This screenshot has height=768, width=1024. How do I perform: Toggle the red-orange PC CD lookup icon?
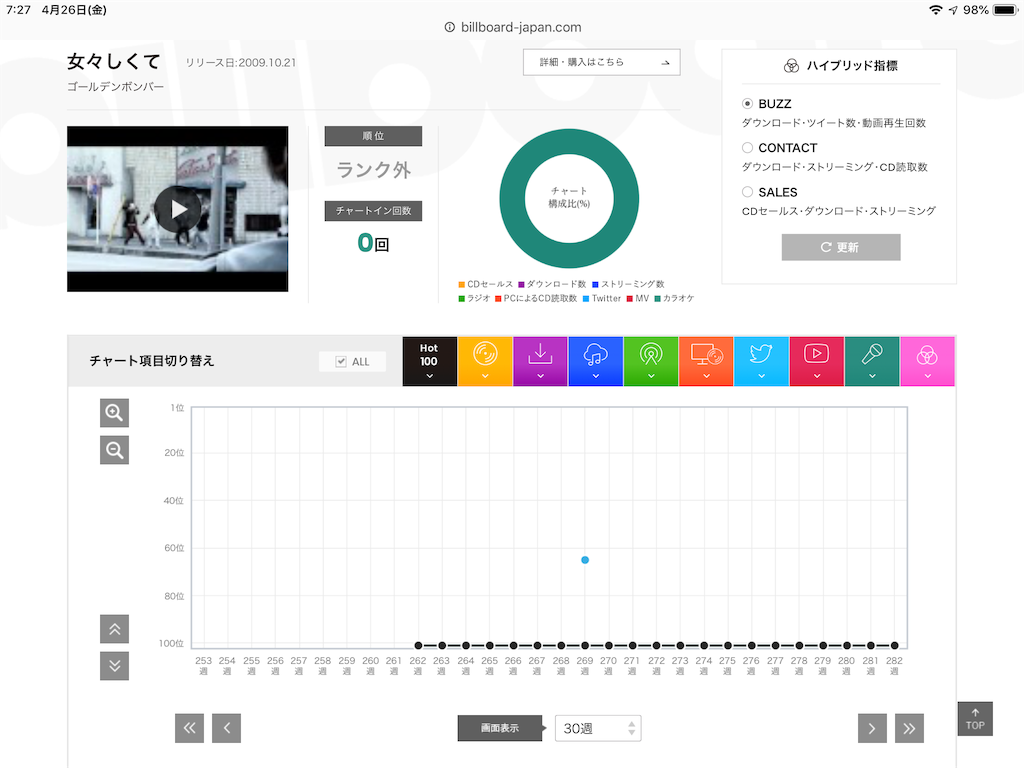[706, 361]
